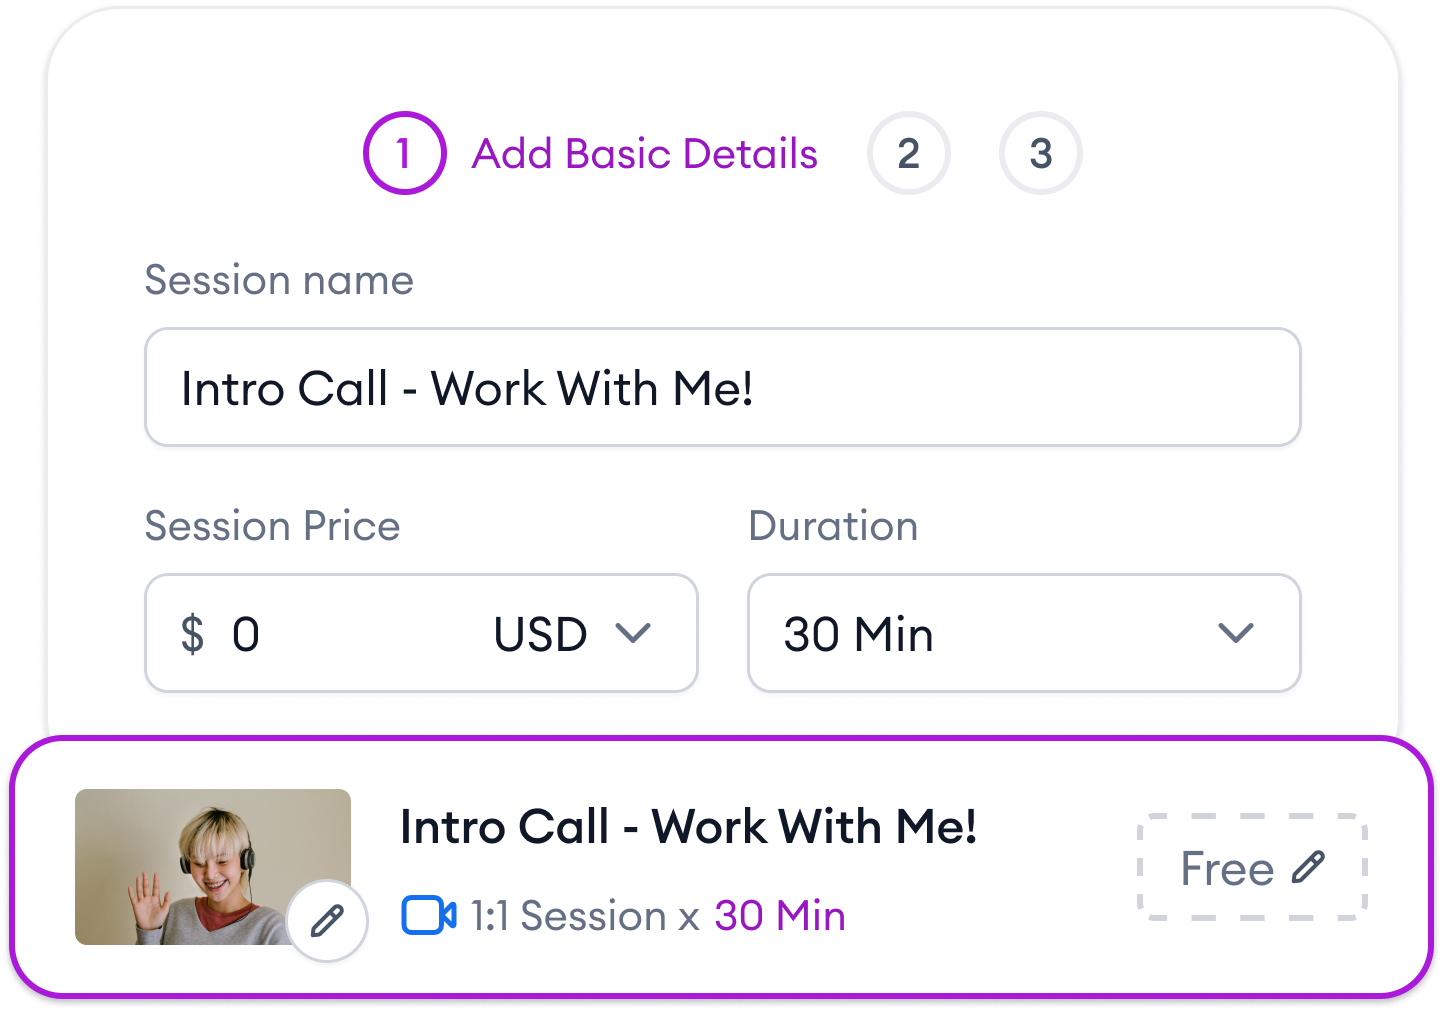Click the numeral 2 step circle

(909, 153)
